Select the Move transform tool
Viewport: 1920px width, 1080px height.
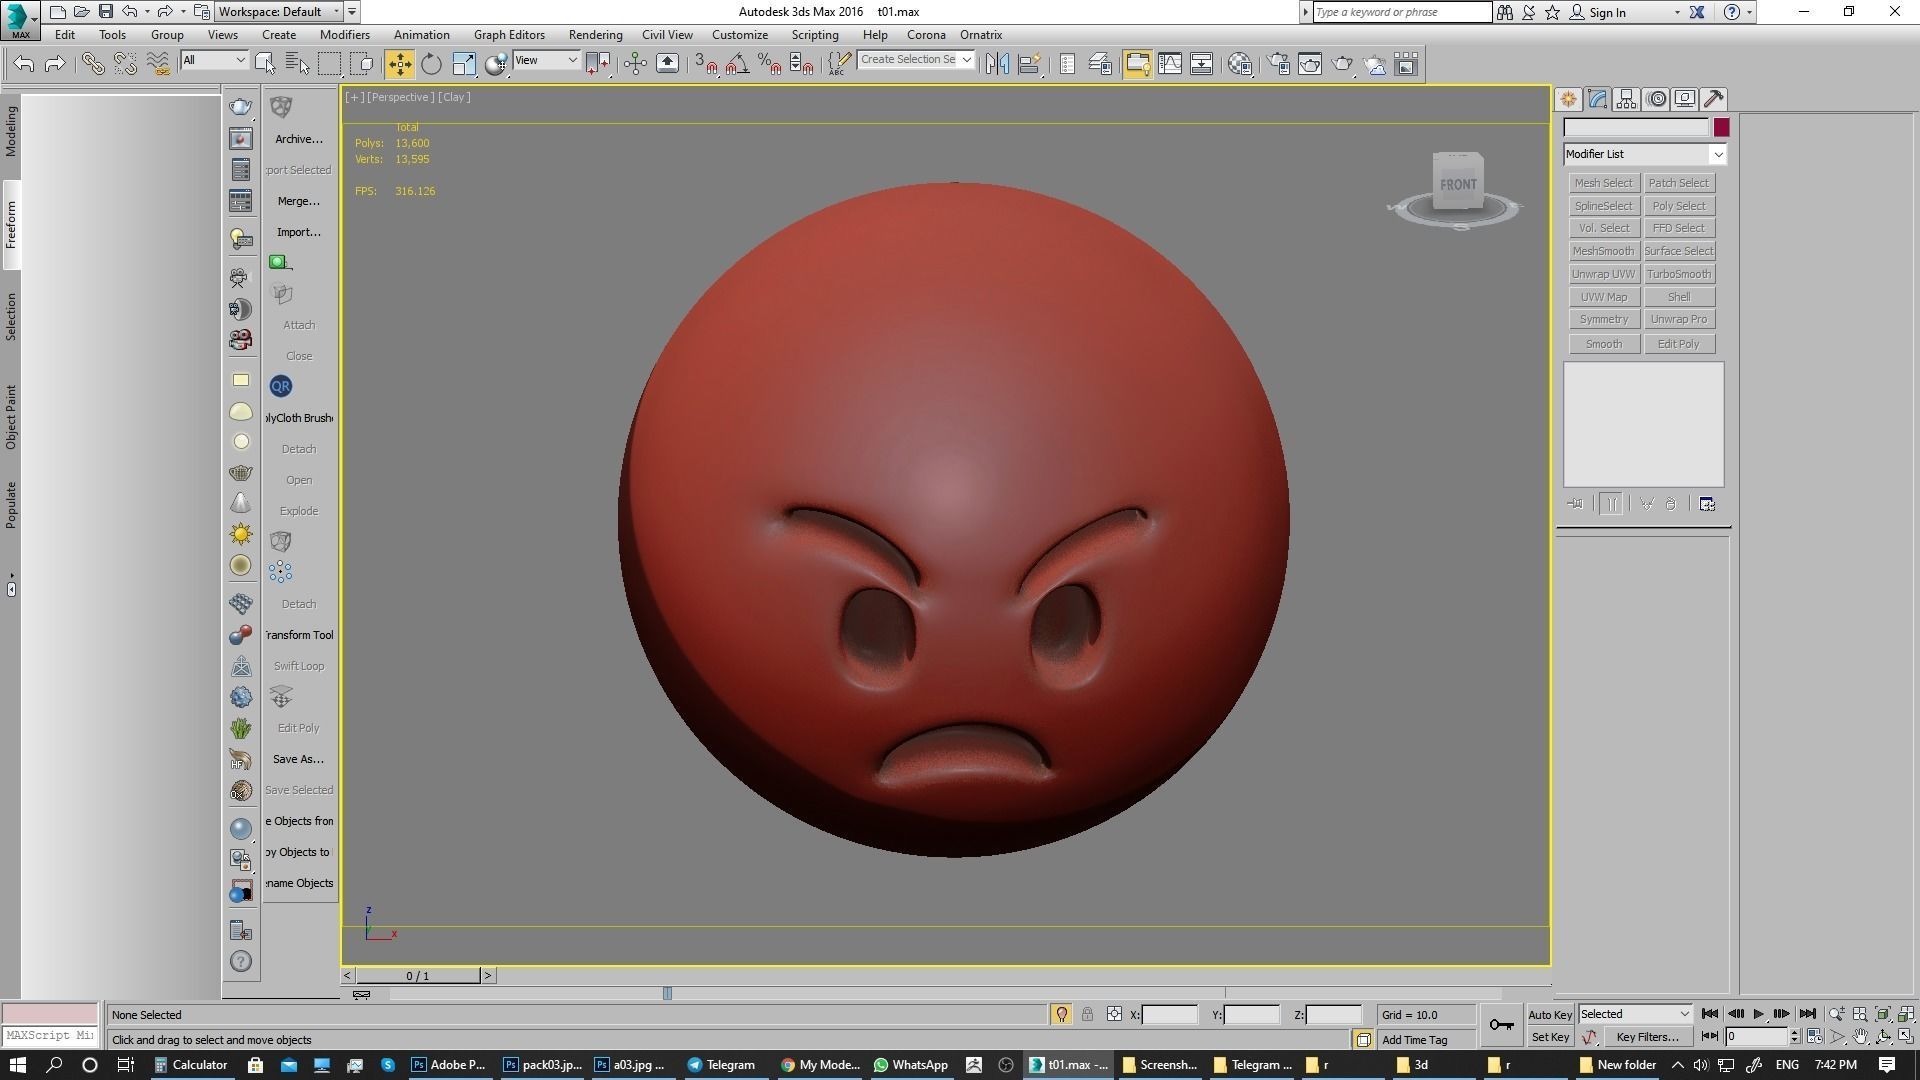click(x=399, y=64)
